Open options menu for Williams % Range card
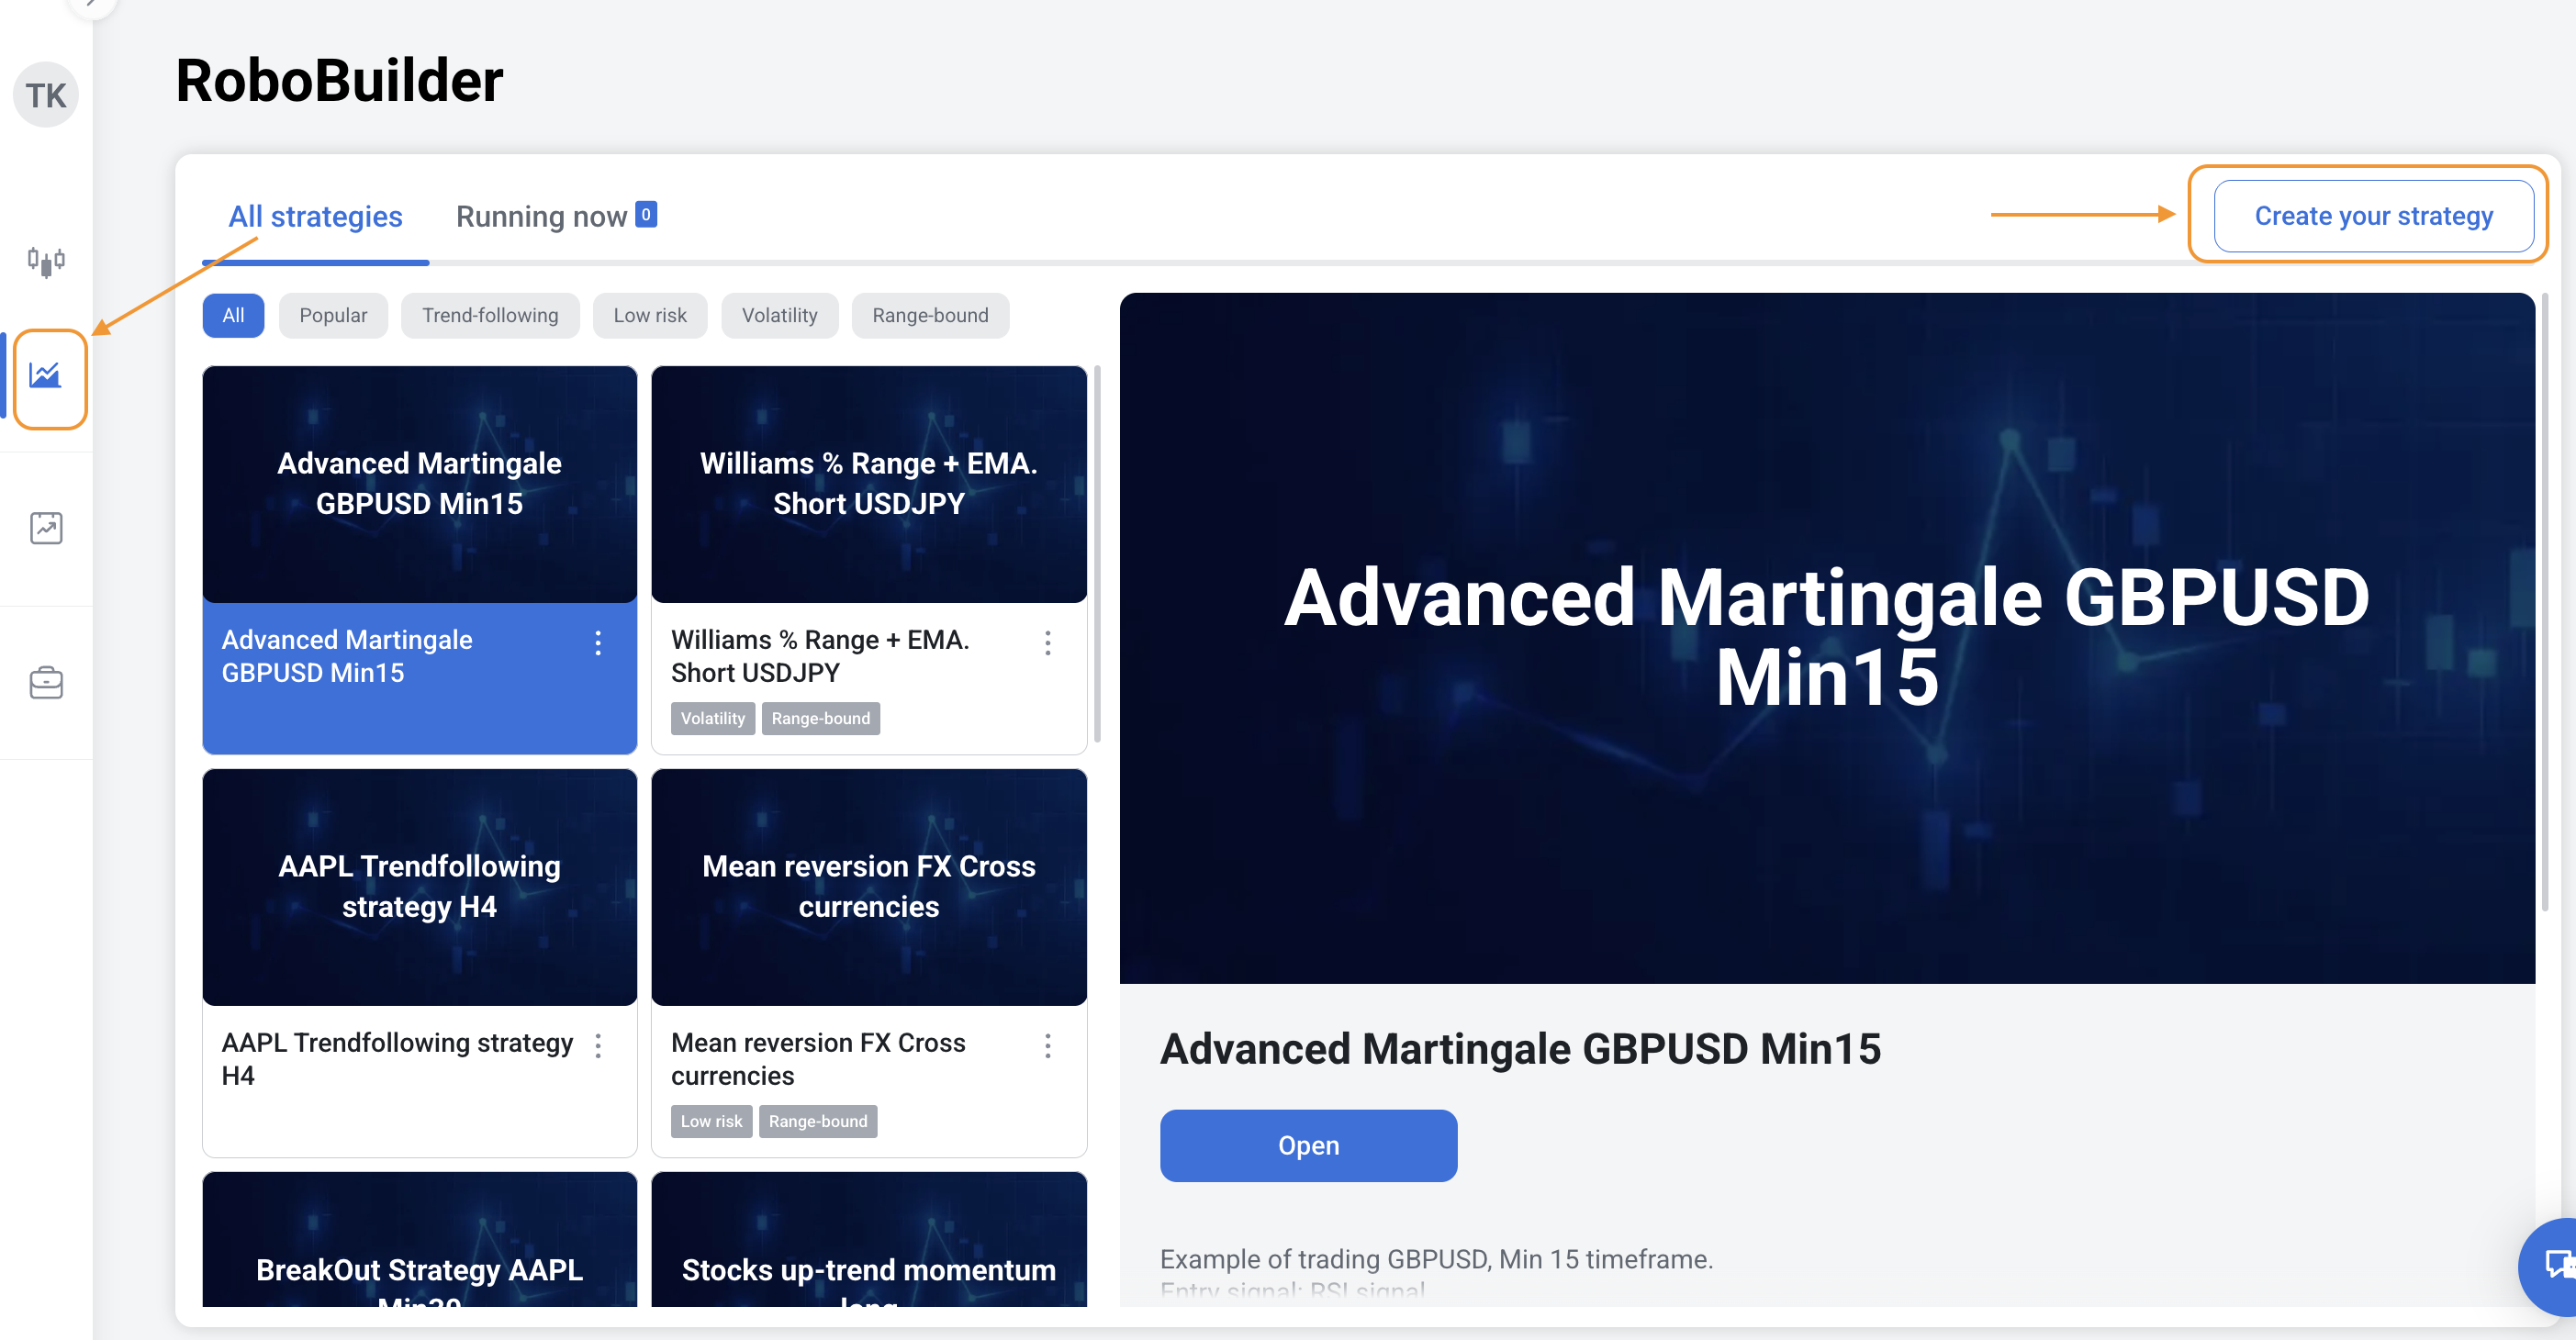The image size is (2576, 1340). 1047,643
